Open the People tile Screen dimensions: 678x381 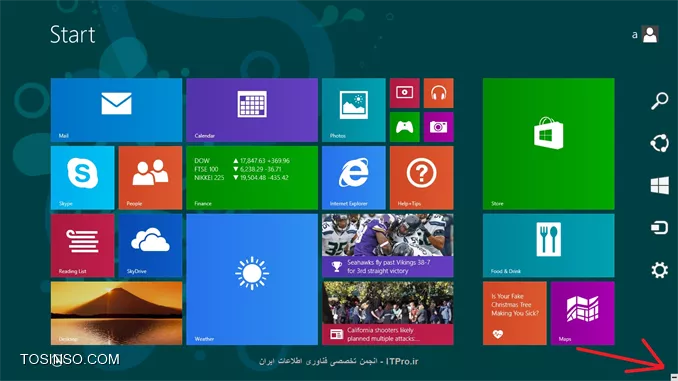pyautogui.click(x=150, y=178)
